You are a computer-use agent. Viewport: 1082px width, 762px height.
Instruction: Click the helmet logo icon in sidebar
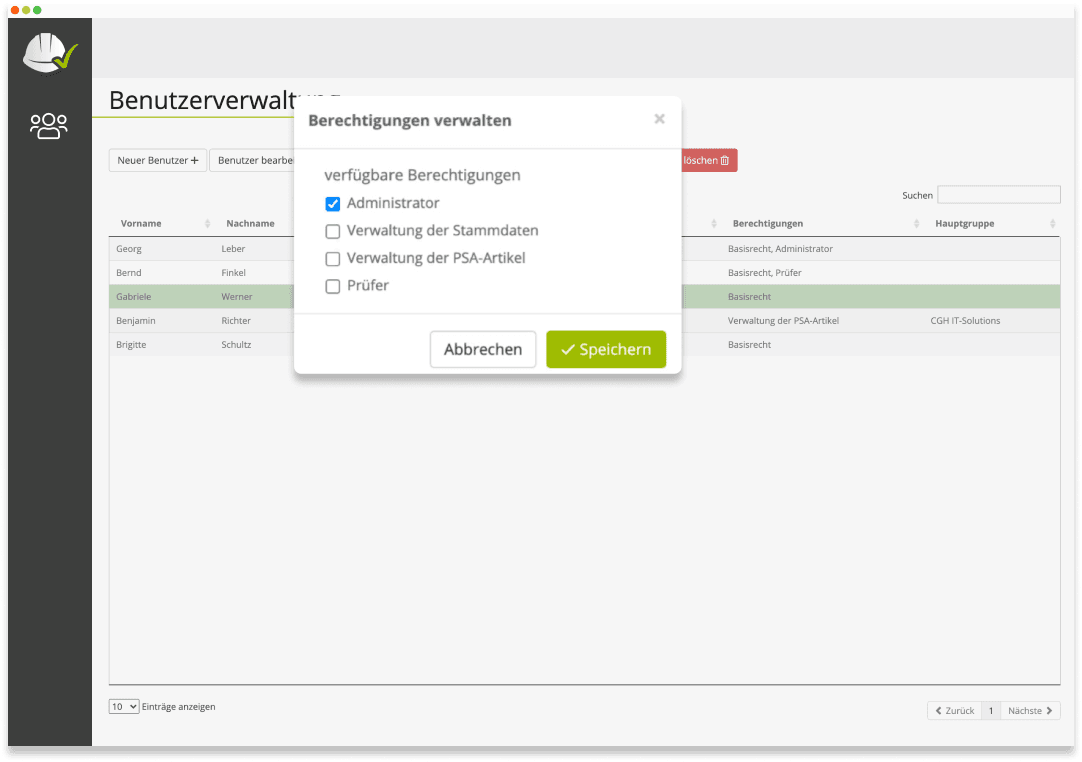tap(49, 53)
